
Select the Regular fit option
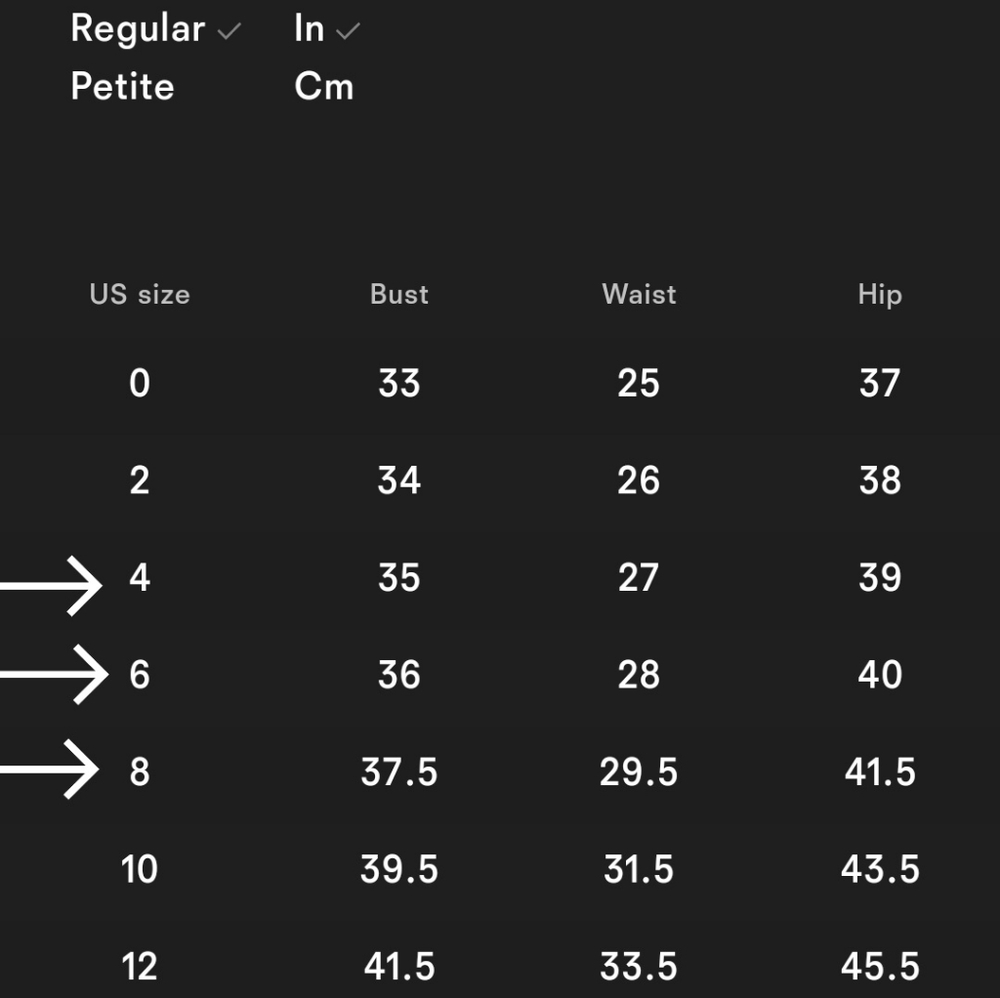(x=138, y=29)
